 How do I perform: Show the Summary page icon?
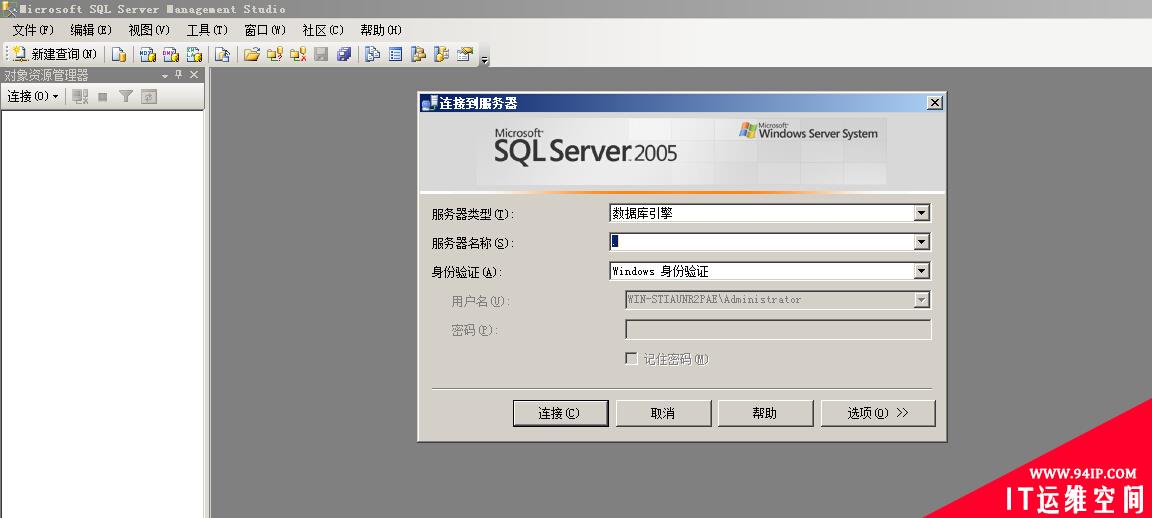click(395, 54)
